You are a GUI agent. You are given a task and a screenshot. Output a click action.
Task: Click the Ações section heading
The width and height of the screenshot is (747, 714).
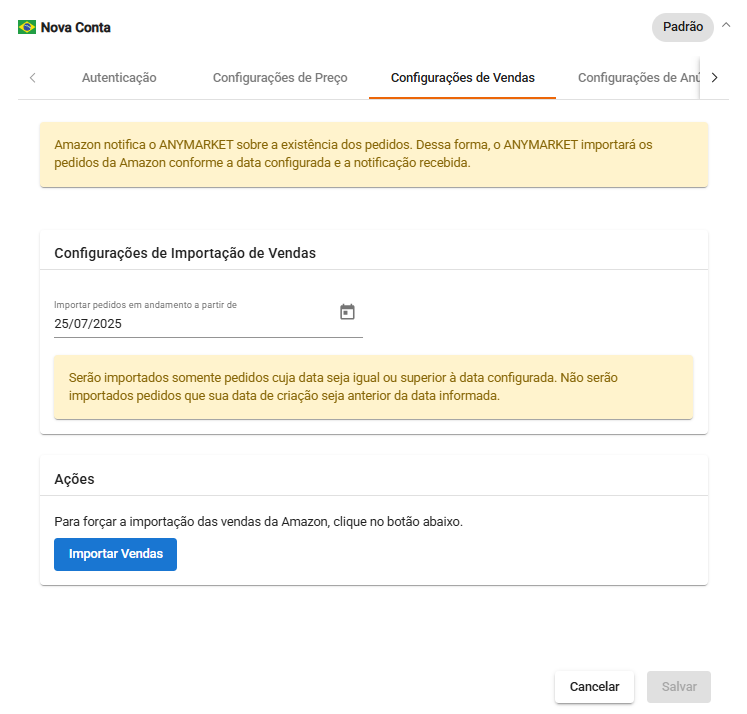74,479
